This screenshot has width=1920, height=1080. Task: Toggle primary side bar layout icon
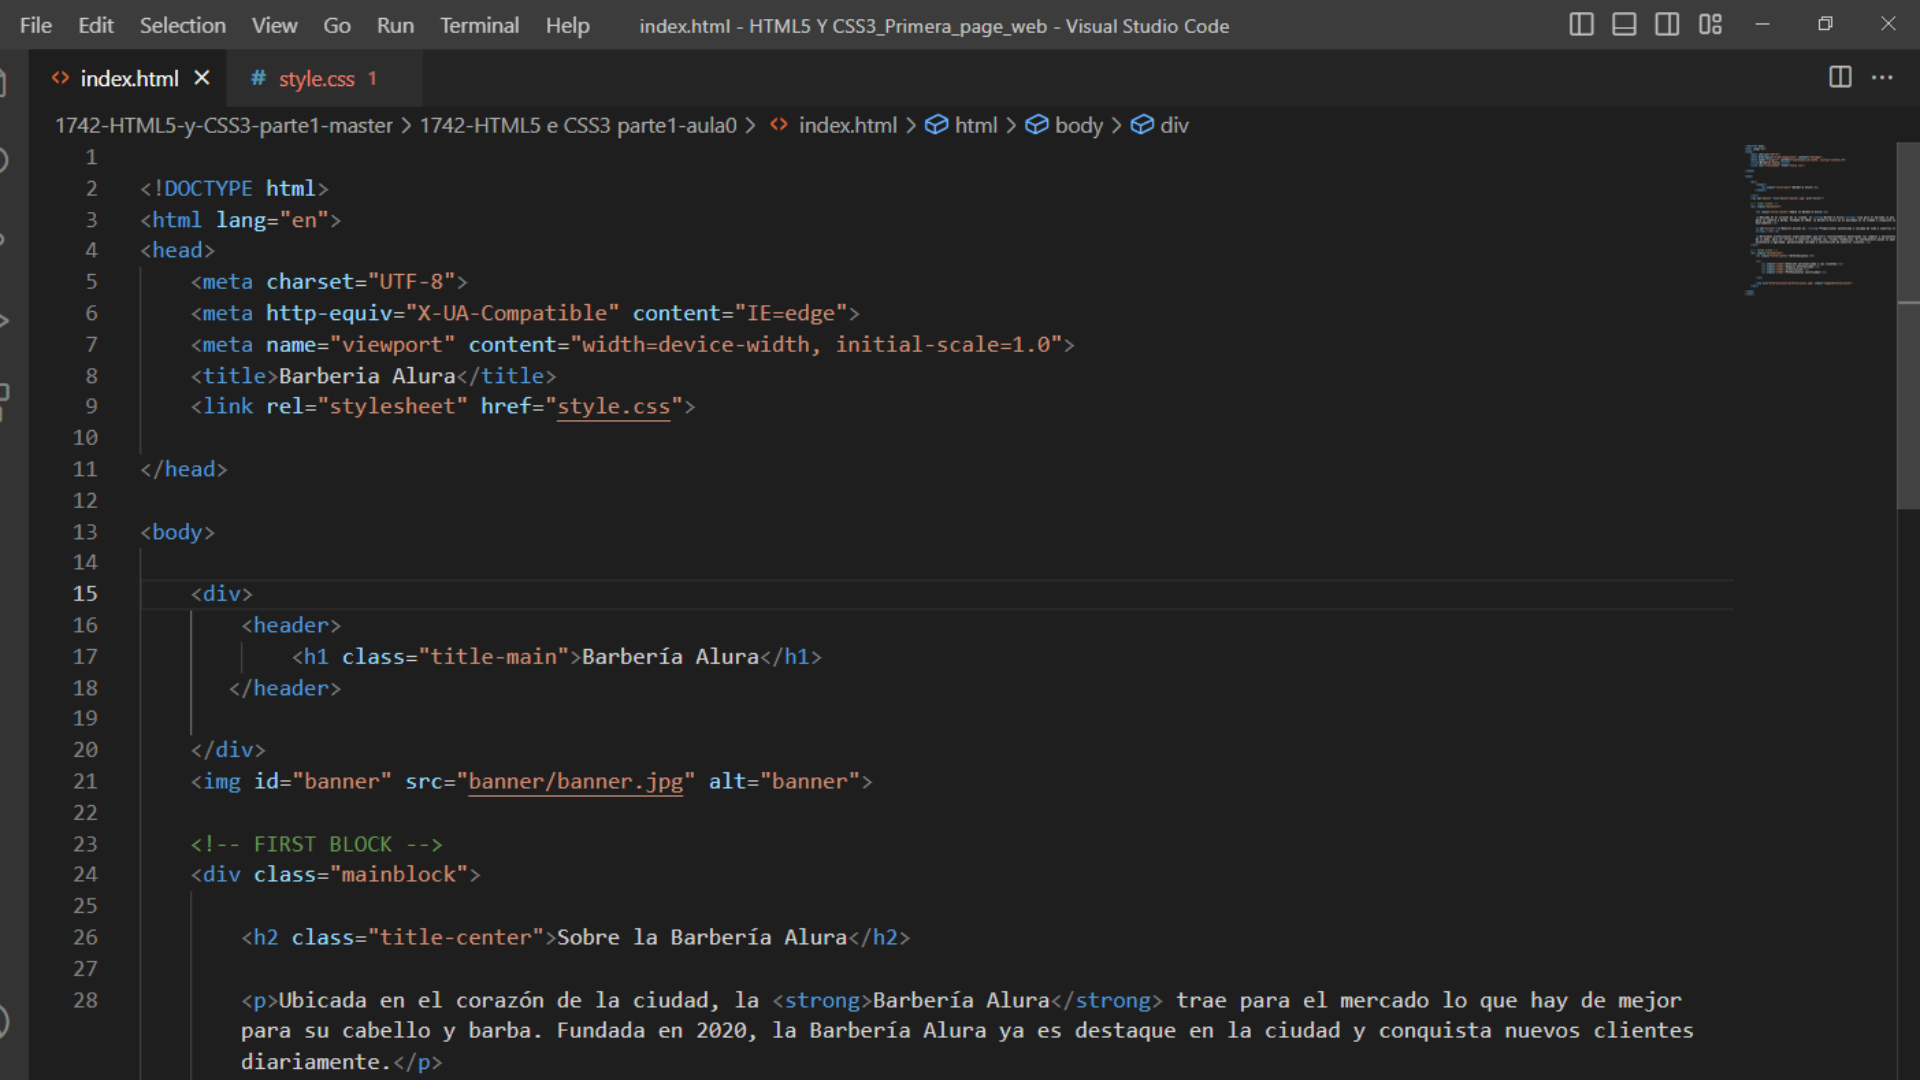click(1581, 25)
